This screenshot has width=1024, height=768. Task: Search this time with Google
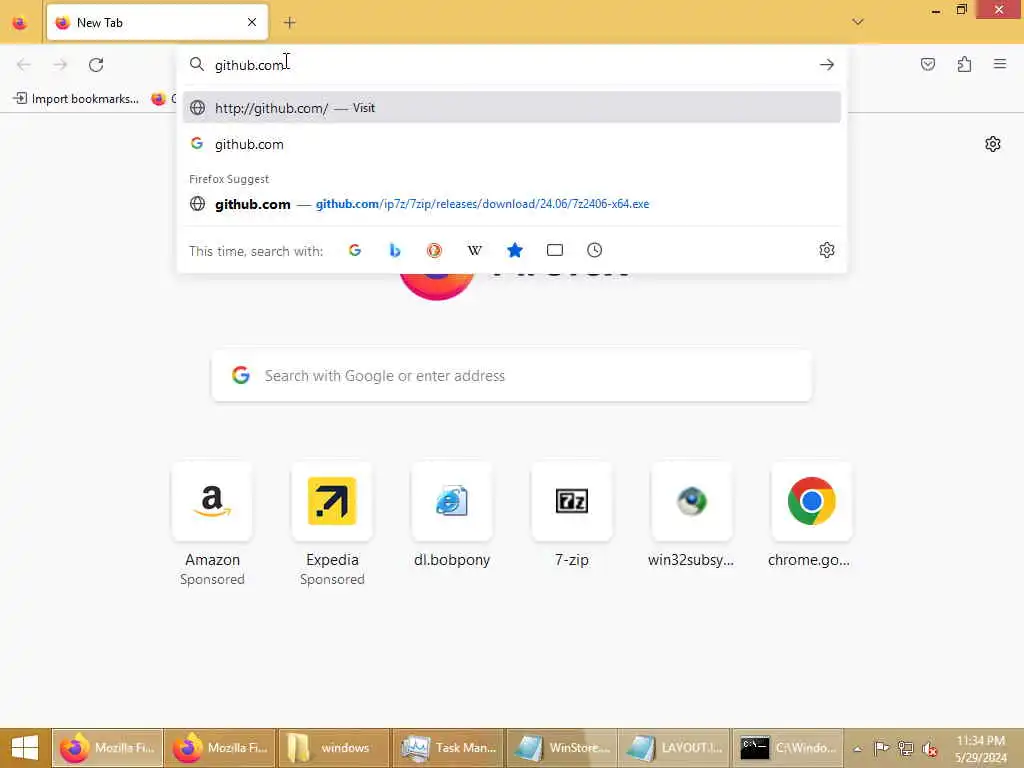click(355, 250)
